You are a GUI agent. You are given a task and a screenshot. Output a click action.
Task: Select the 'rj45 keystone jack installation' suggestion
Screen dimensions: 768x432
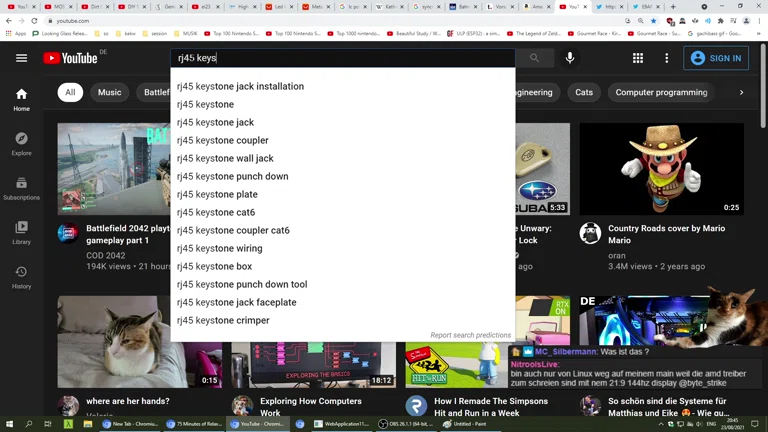point(240,86)
